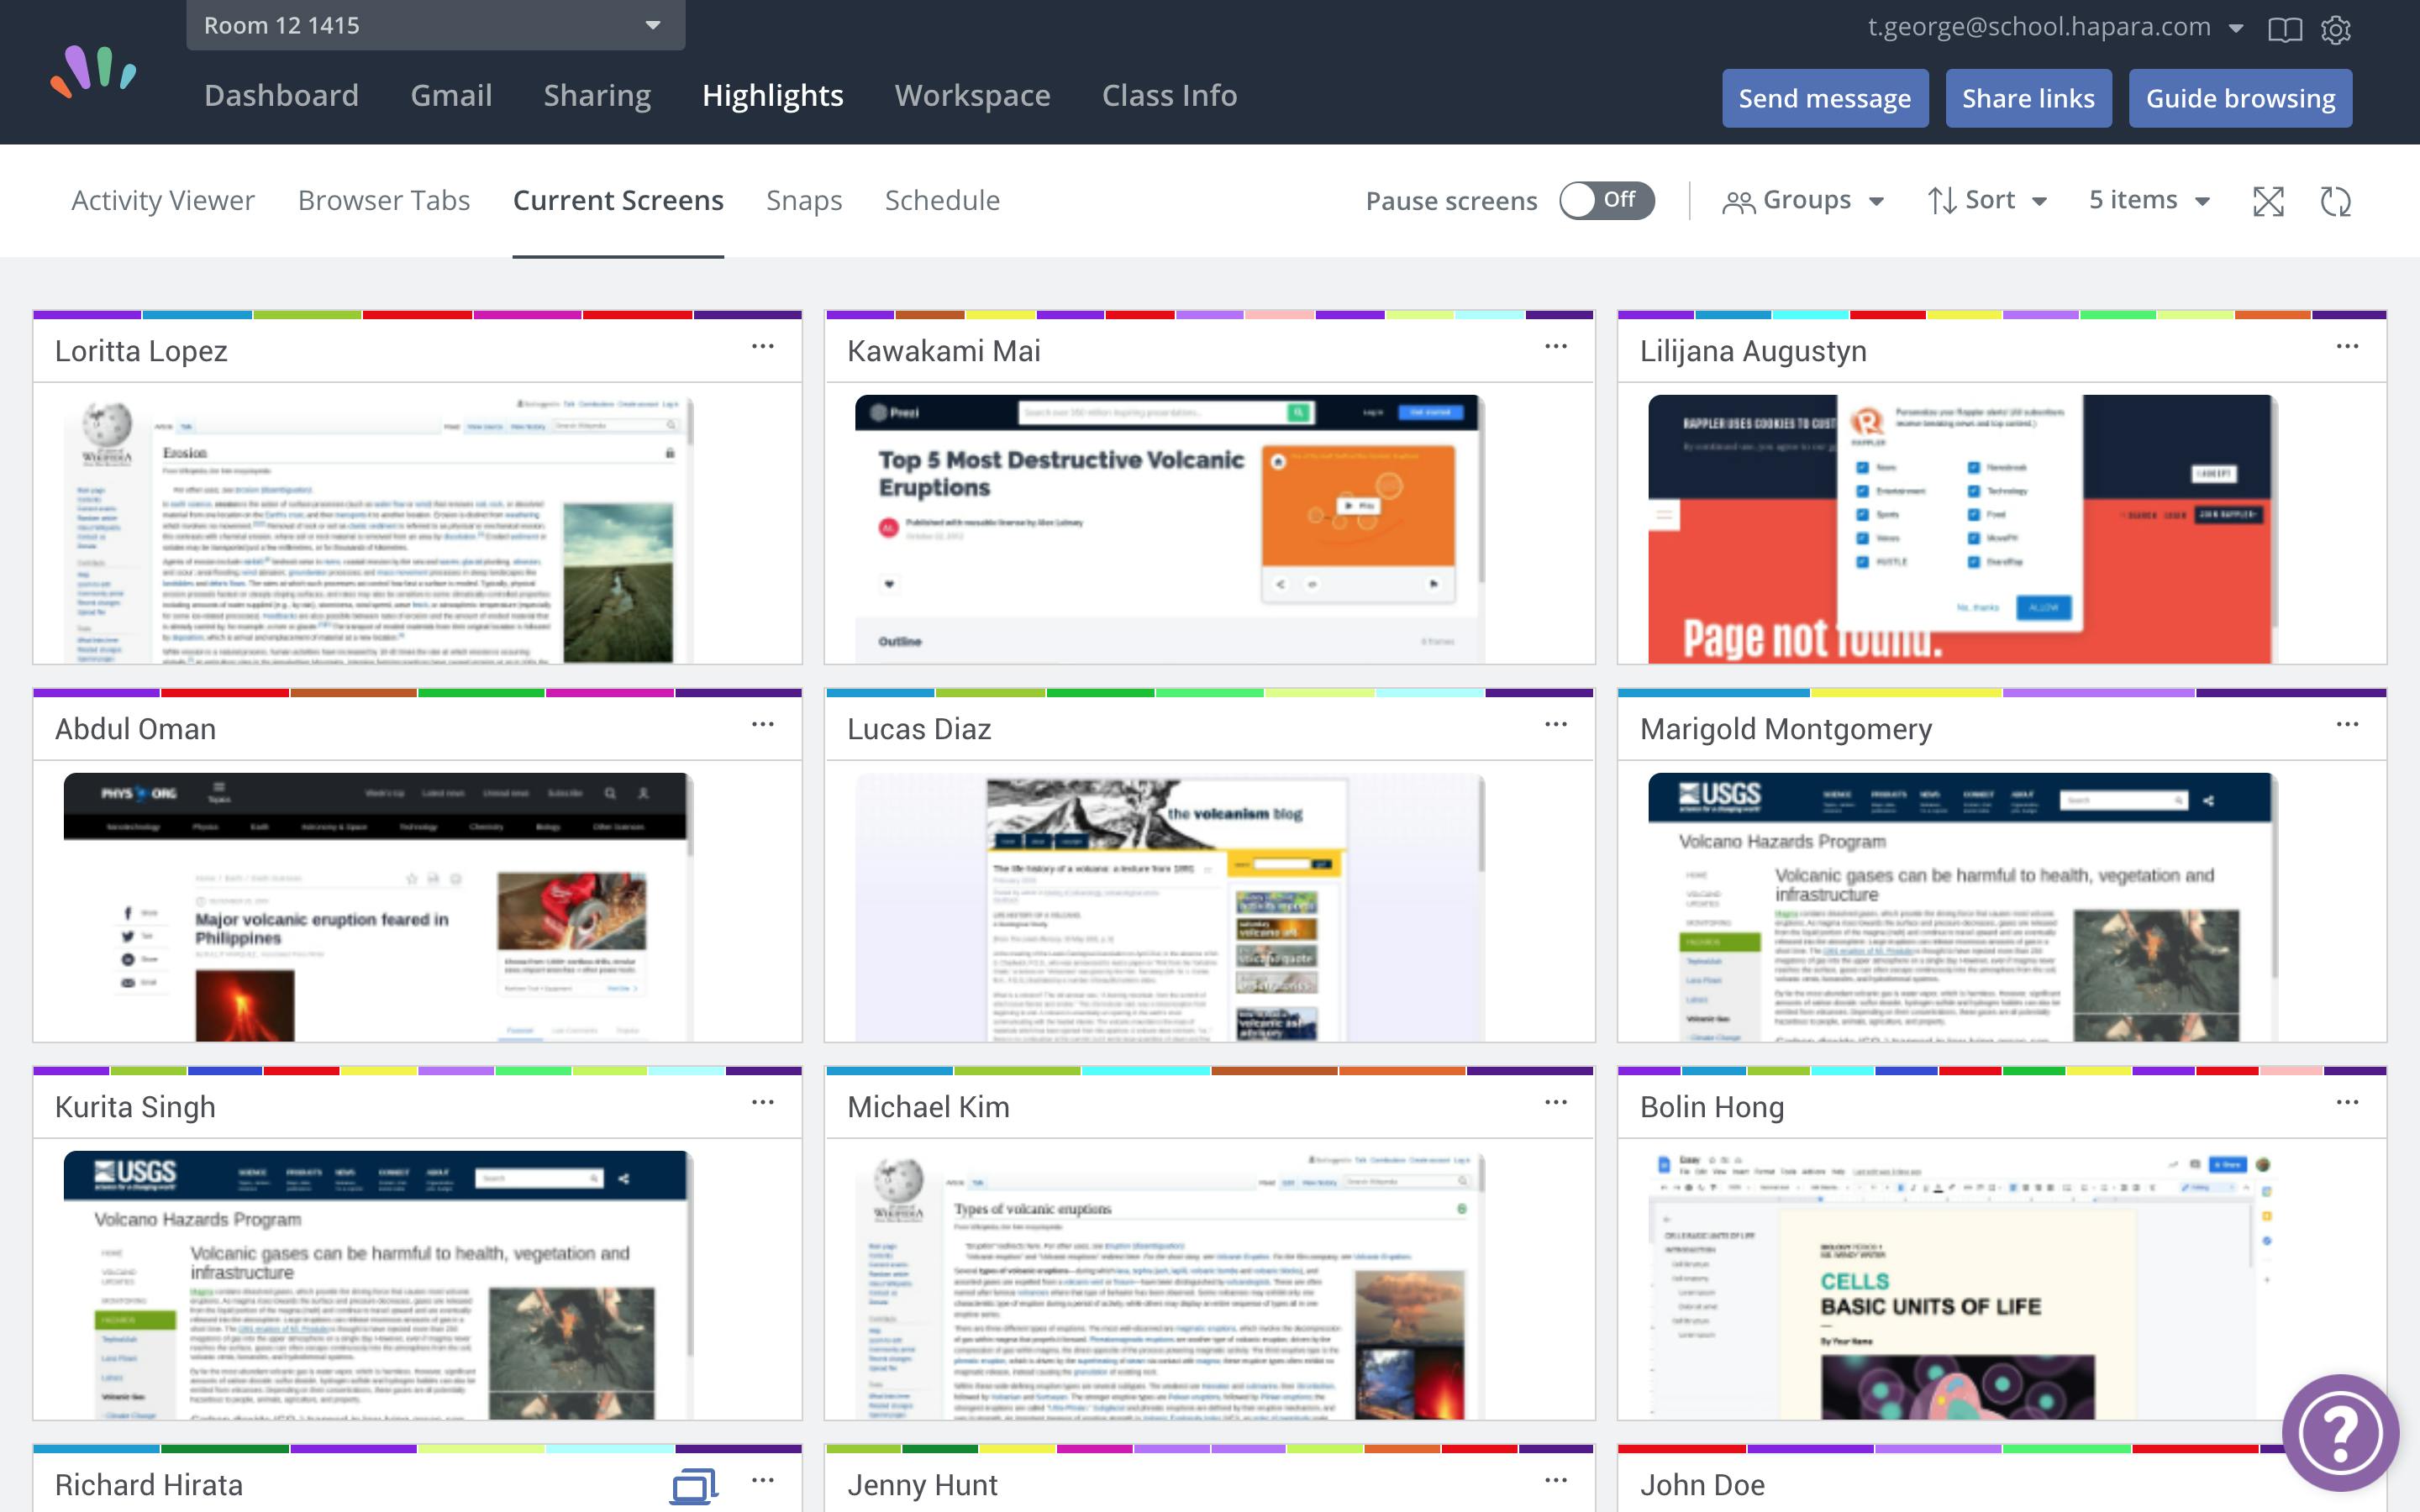This screenshot has width=2420, height=1512.
Task: Open the help book icon
Action: (x=2284, y=29)
